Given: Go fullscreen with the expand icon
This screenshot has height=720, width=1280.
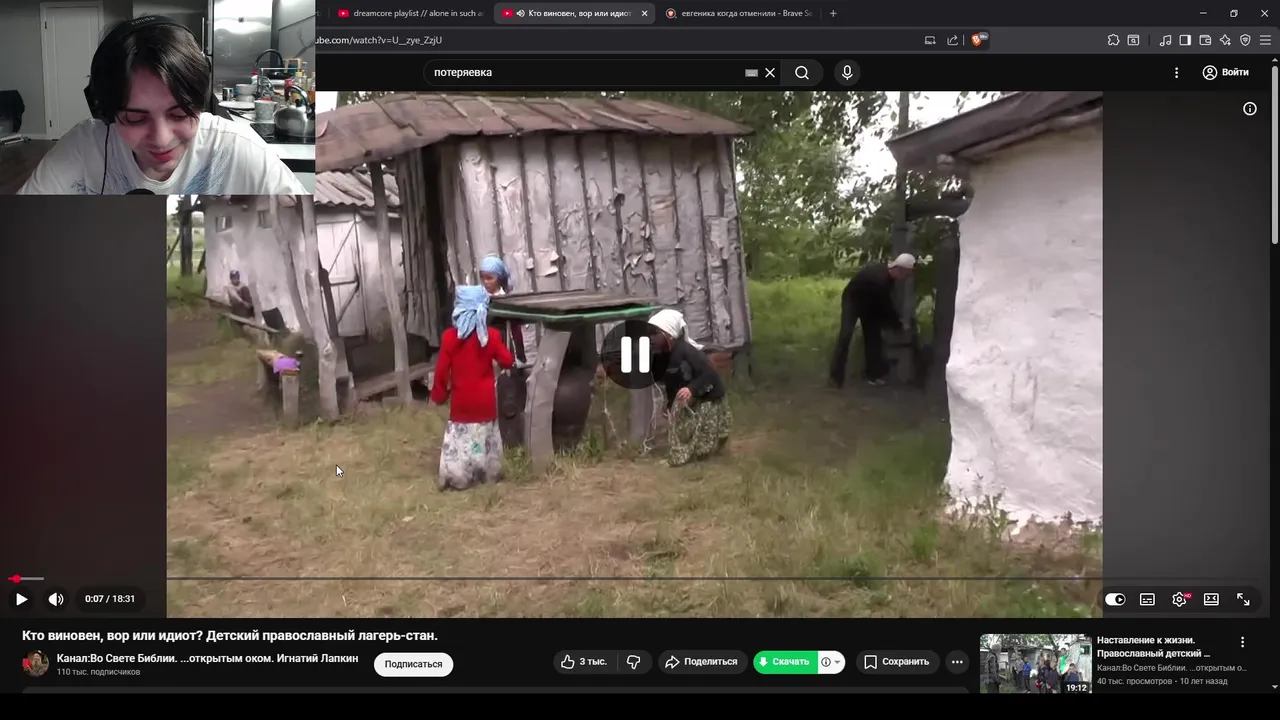Looking at the screenshot, I should 1243,599.
